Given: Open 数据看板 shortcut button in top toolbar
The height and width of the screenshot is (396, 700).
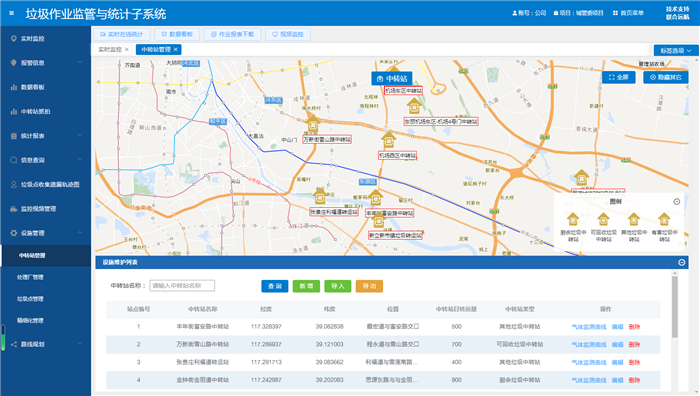Looking at the screenshot, I should [177, 34].
